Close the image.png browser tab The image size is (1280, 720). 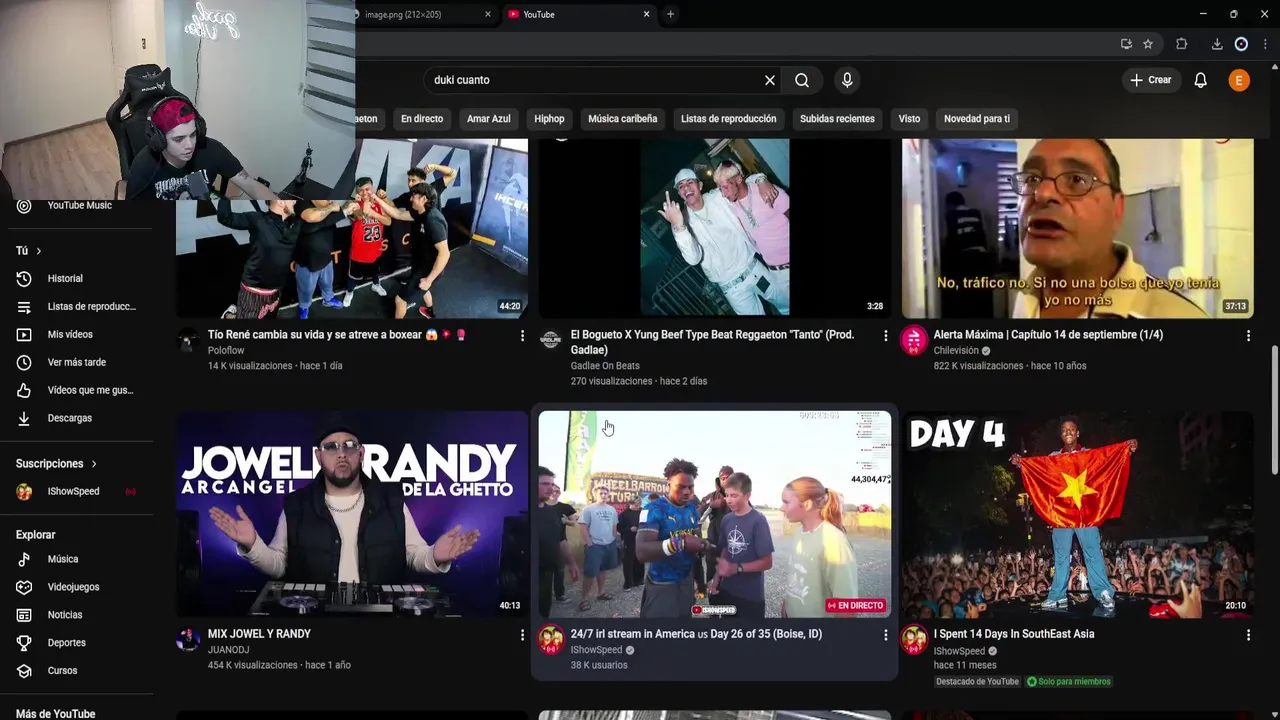[488, 14]
